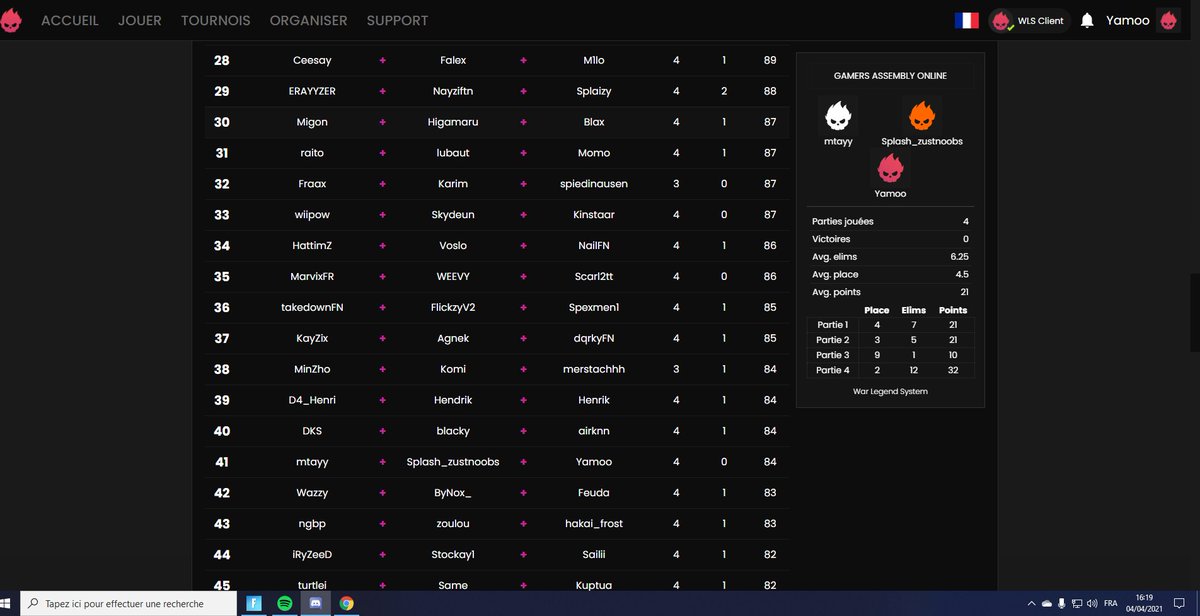Click the GAMERS ASSEMBLY ONLINE title

click(x=890, y=76)
